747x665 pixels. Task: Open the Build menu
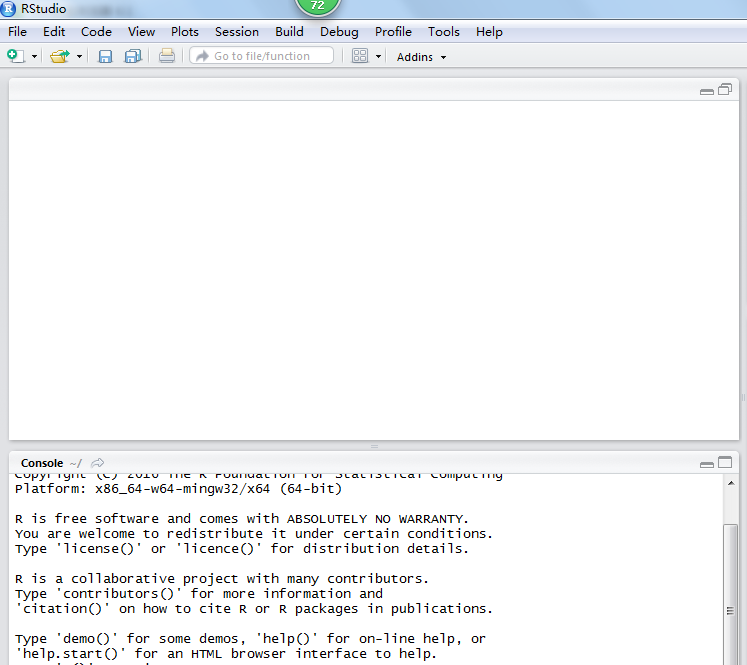[289, 32]
